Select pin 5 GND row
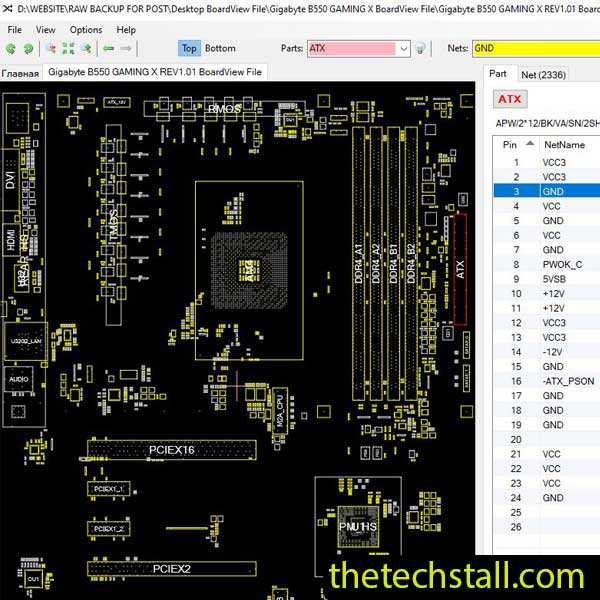The image size is (600, 600). click(x=547, y=221)
